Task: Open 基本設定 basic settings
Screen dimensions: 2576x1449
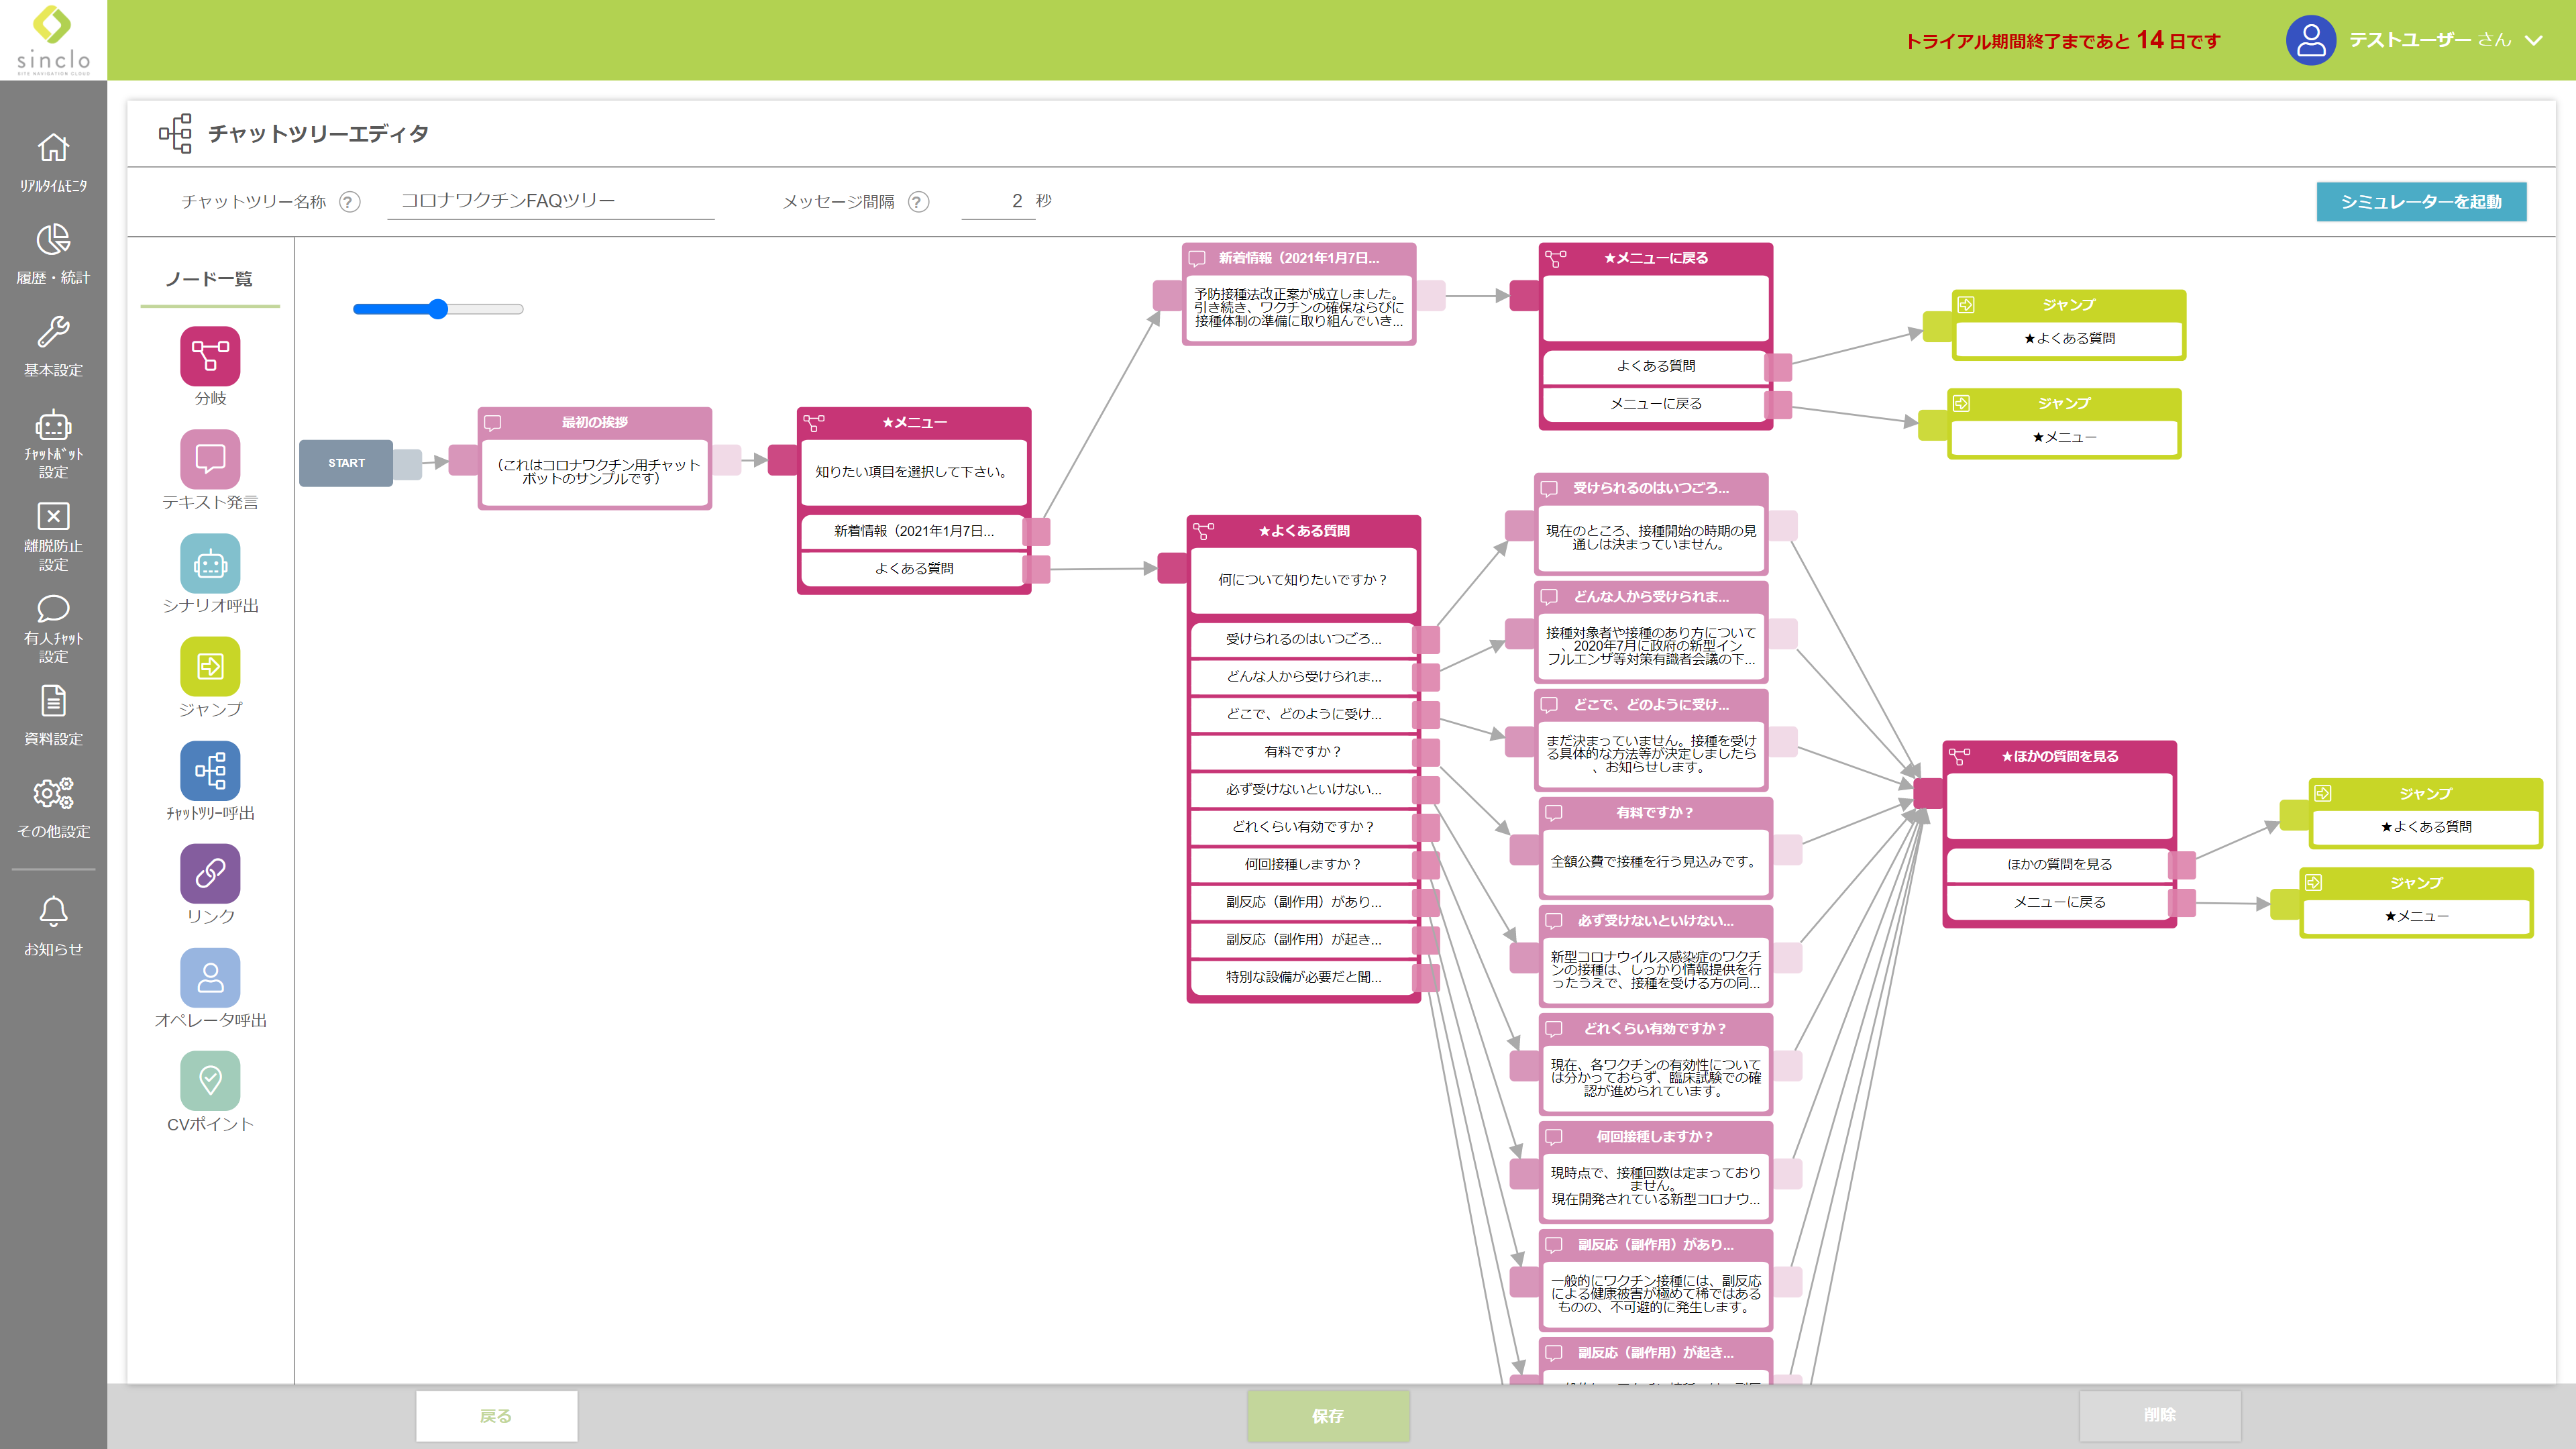Action: point(53,347)
